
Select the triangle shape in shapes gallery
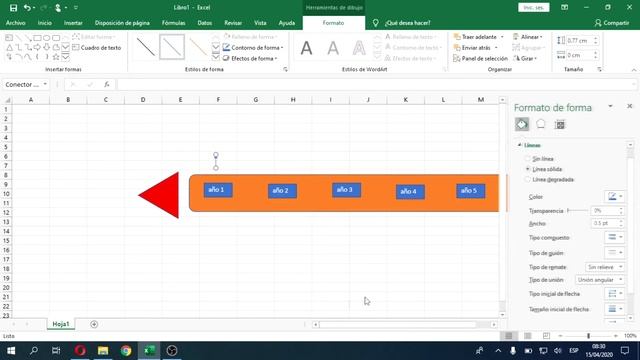9,47
